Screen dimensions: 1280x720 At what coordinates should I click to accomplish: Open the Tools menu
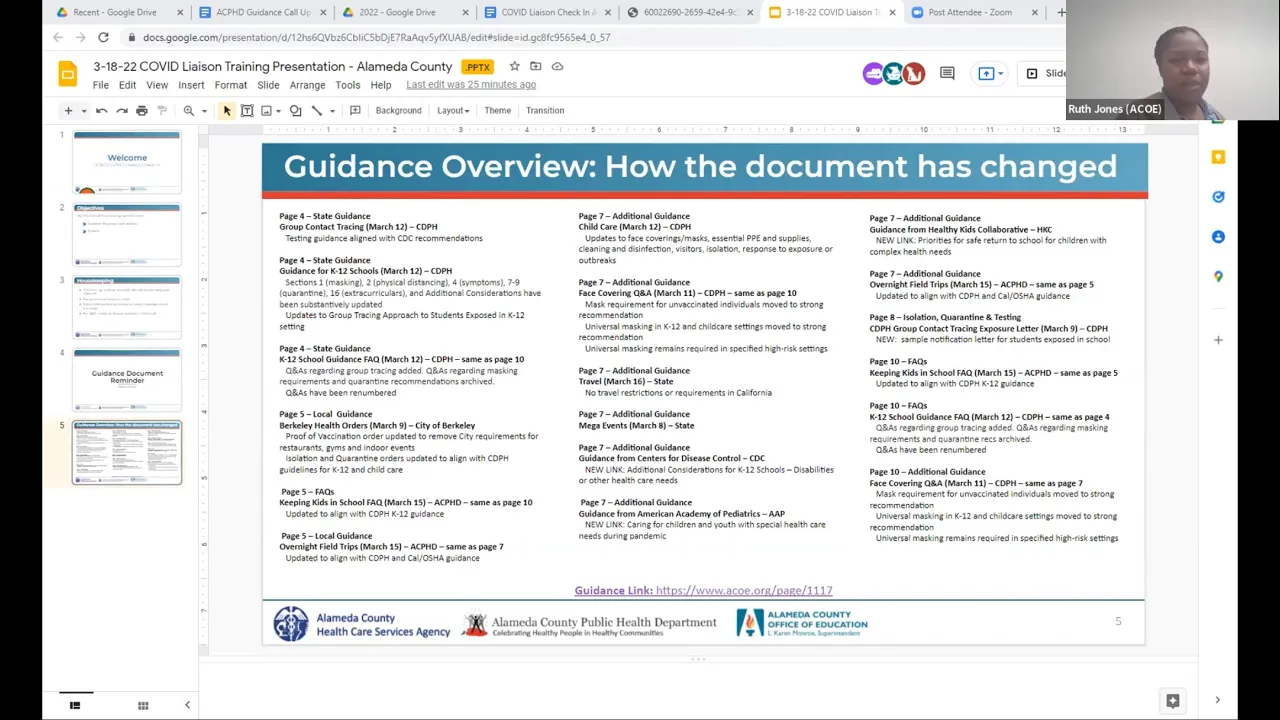348,85
